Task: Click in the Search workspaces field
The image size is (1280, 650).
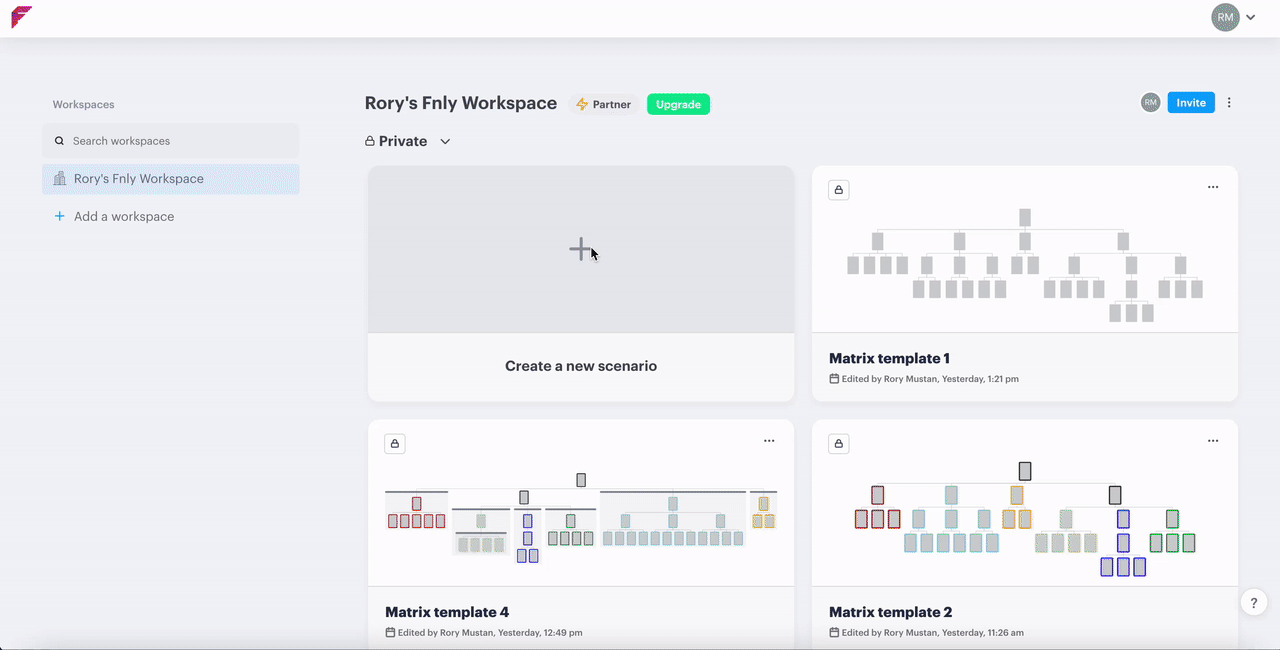Action: pyautogui.click(x=170, y=141)
